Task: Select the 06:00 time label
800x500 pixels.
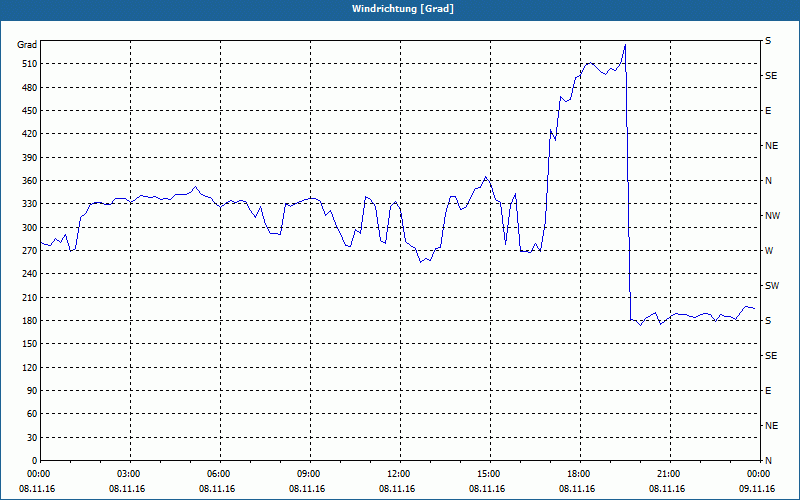Action: (x=219, y=473)
